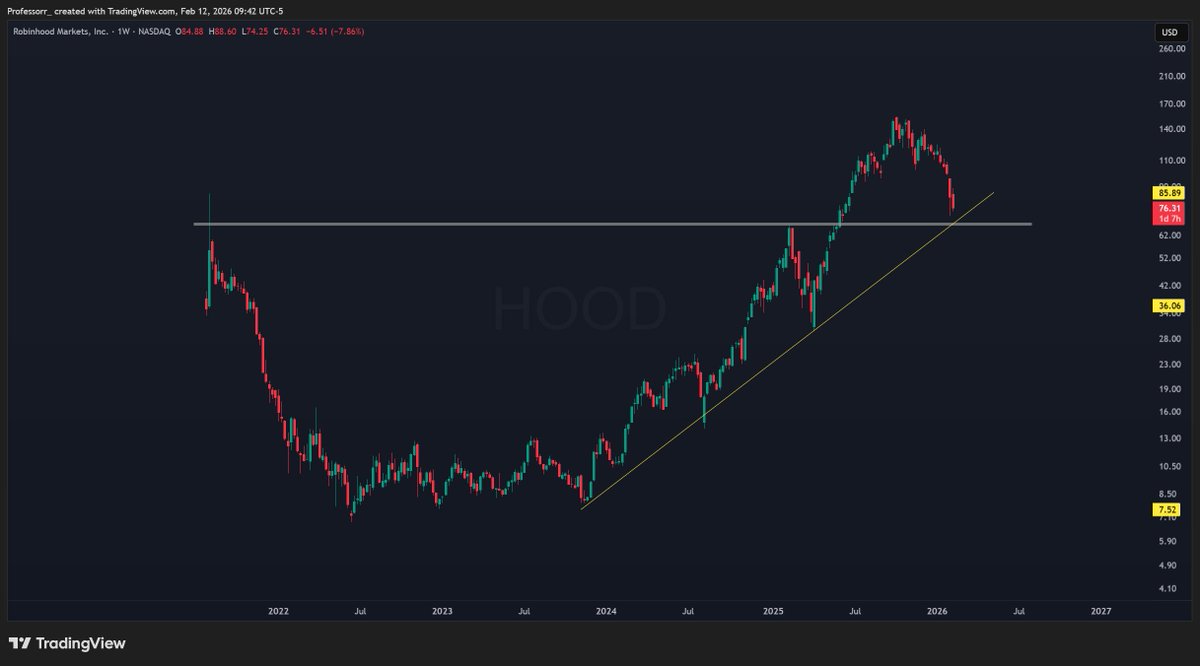Click the 210.00 price axis label

(x=1172, y=76)
